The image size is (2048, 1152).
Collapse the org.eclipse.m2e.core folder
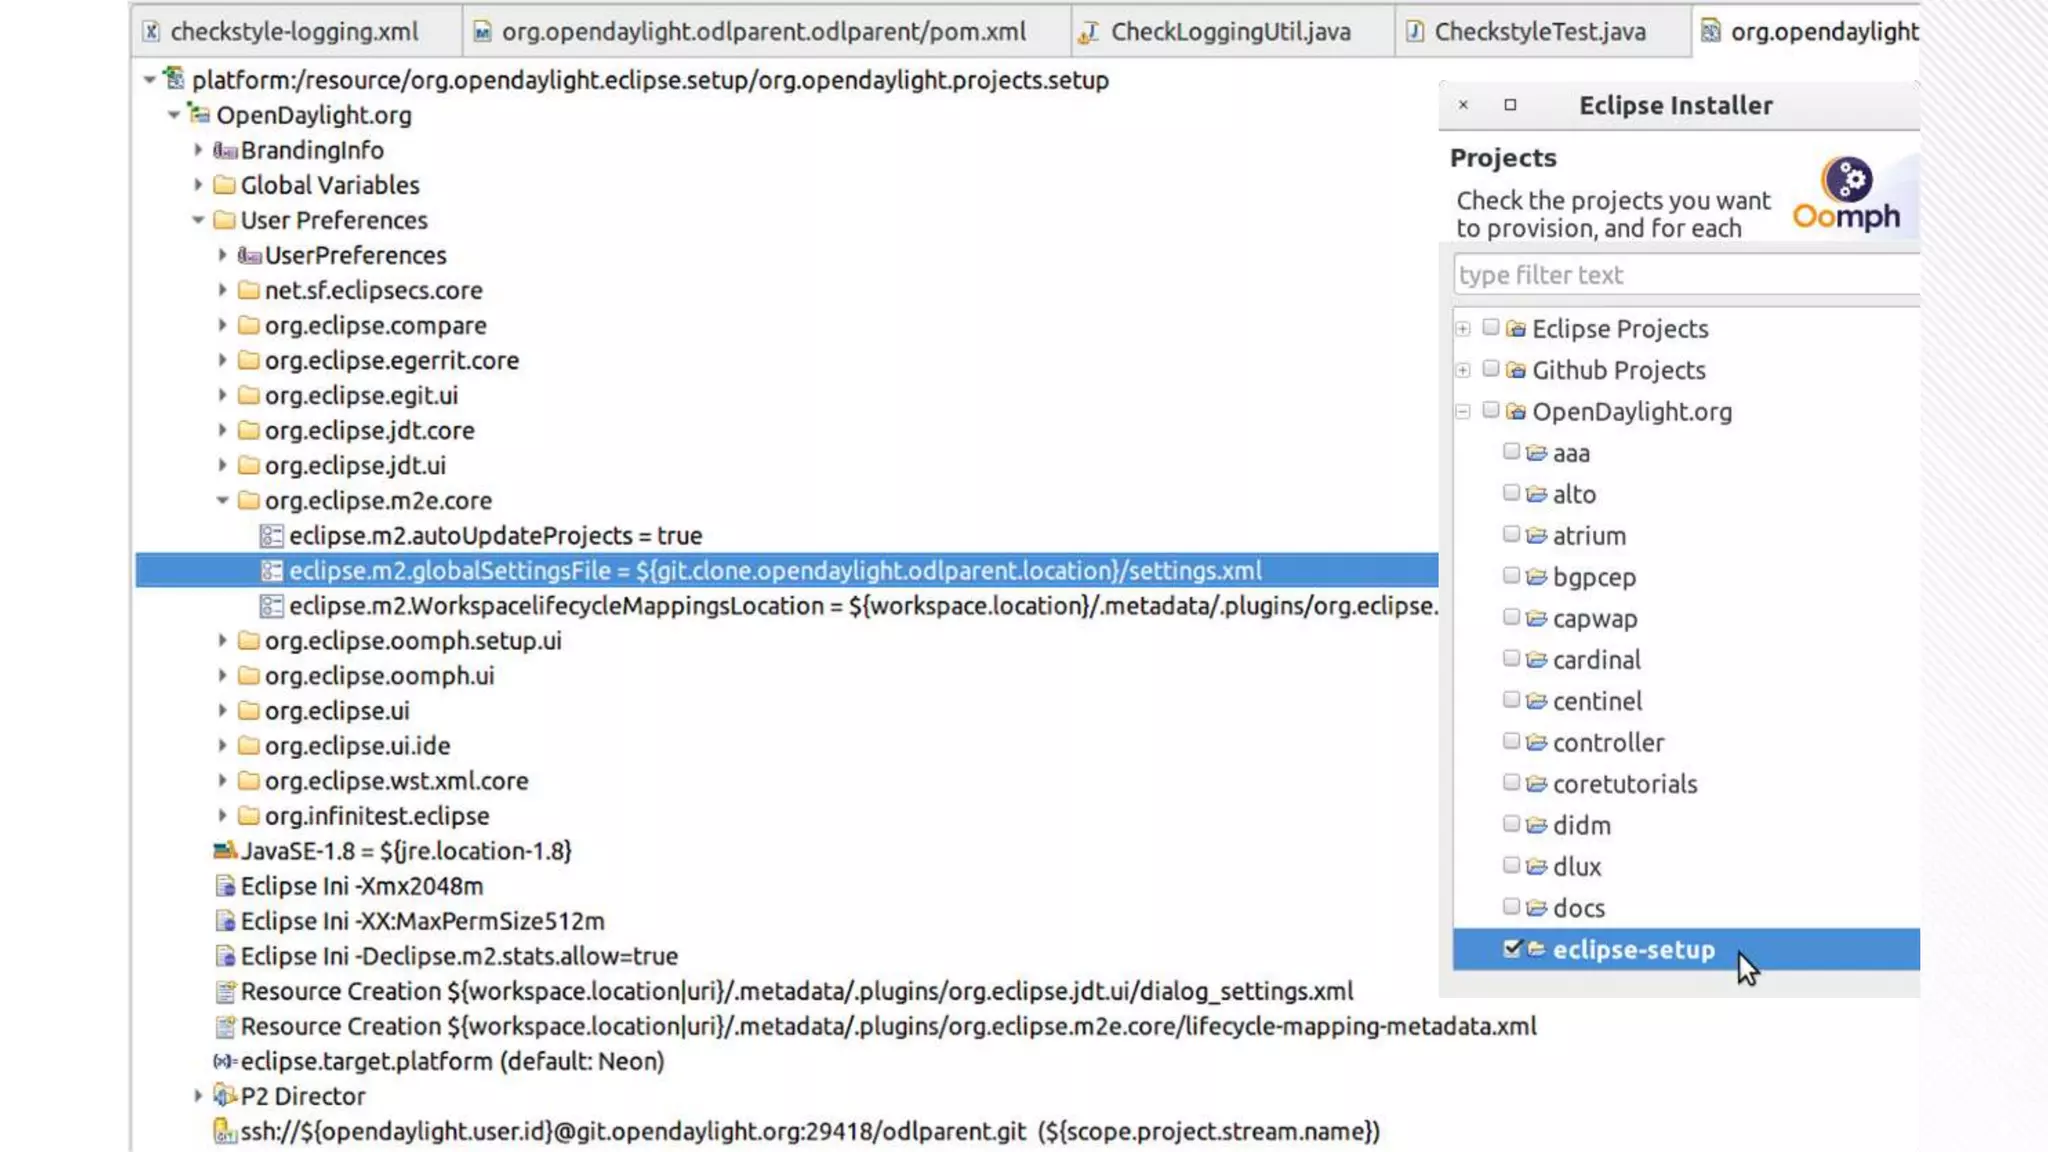223,500
